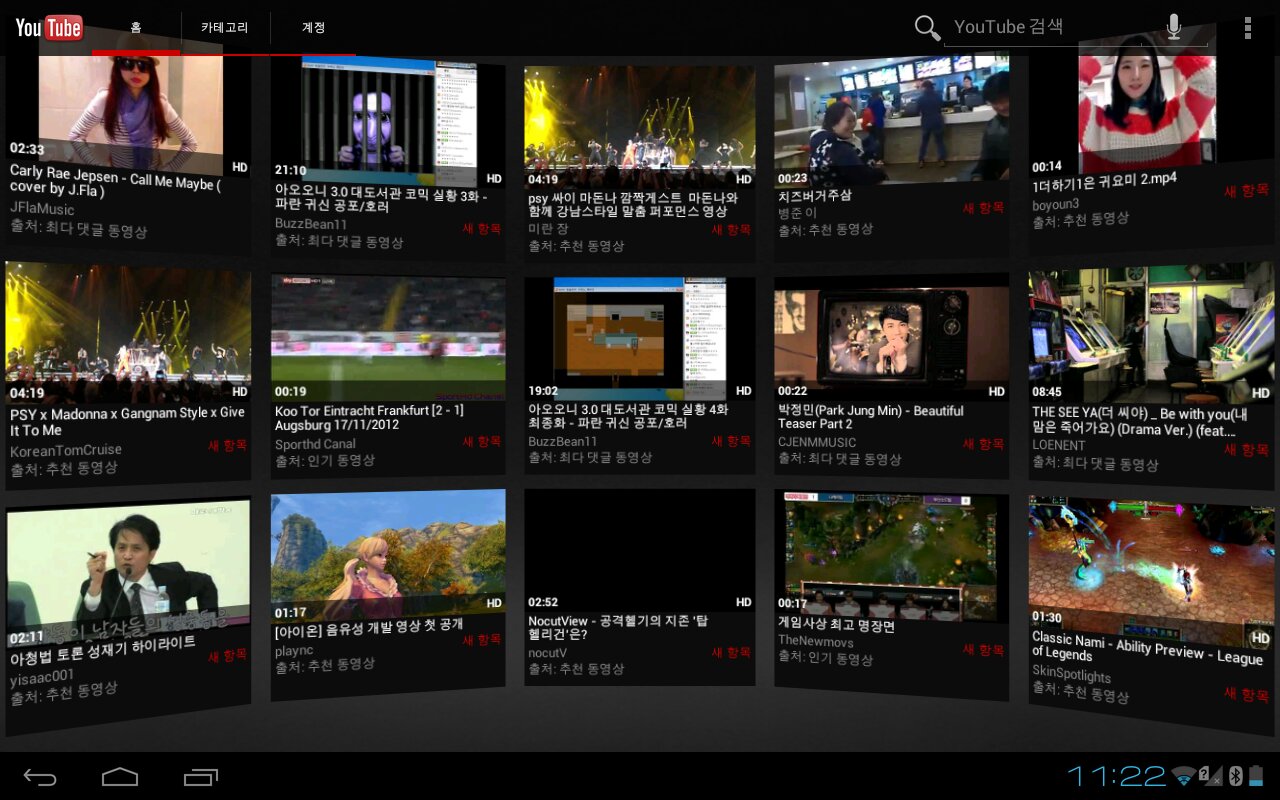Open 치즈버거주삼 video thumbnail

tap(891, 119)
